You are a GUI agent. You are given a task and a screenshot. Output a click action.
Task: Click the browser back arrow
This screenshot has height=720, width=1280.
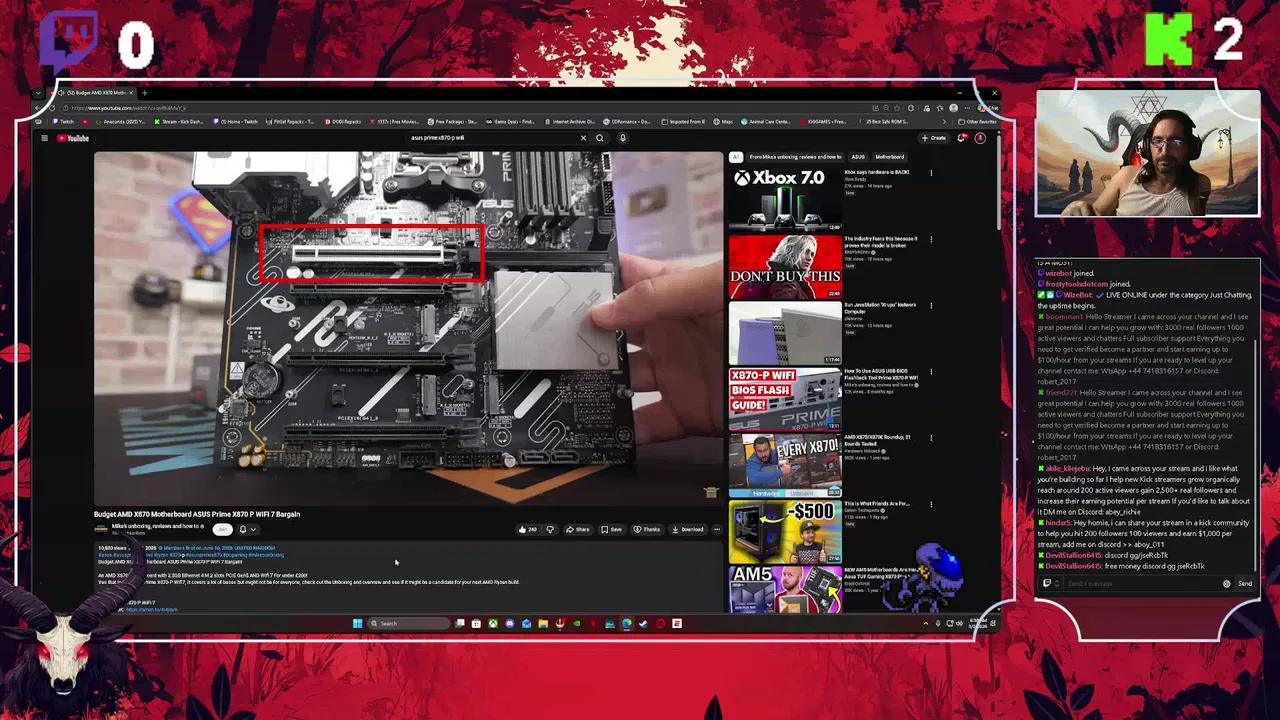(39, 108)
